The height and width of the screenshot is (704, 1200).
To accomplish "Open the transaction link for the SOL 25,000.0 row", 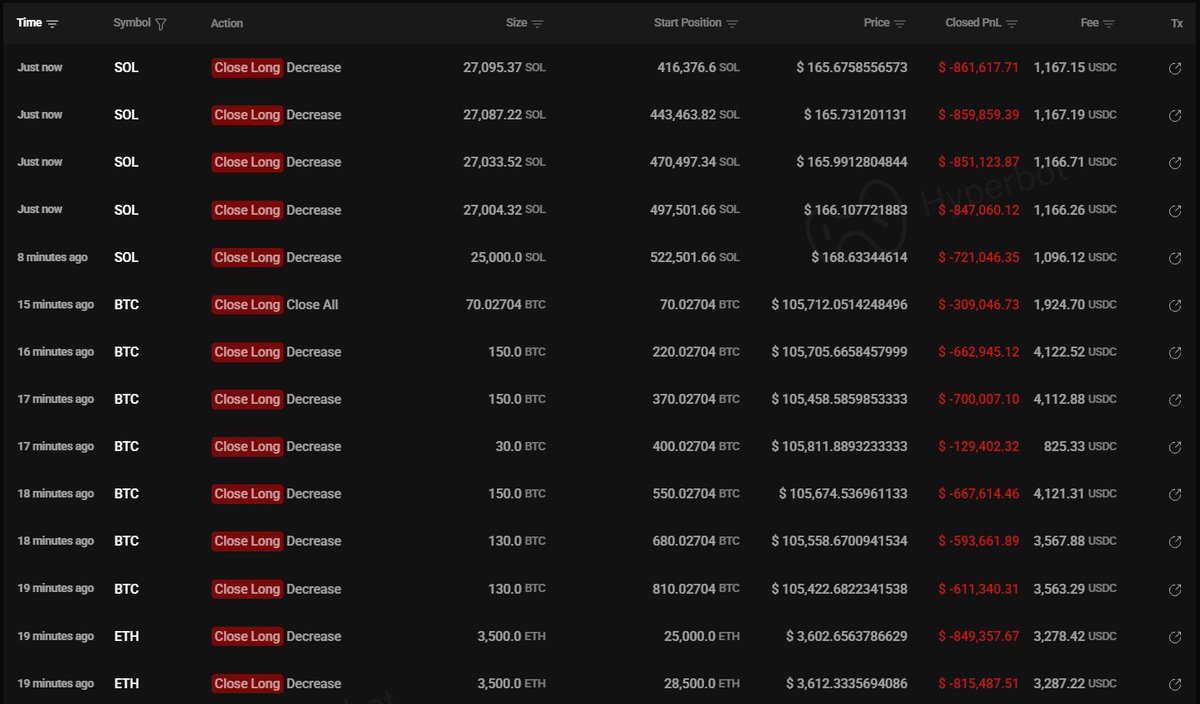I will pos(1175,258).
